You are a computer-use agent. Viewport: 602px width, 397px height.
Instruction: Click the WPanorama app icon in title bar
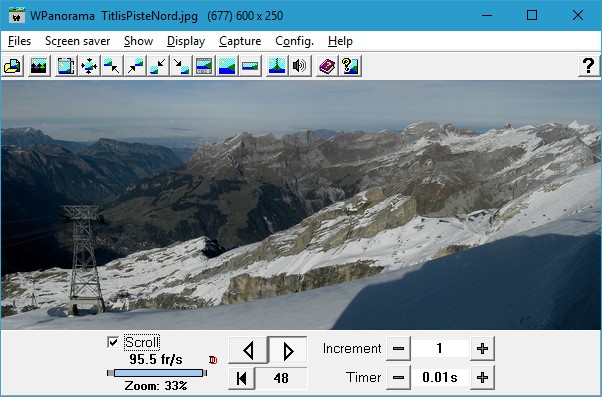pos(17,16)
